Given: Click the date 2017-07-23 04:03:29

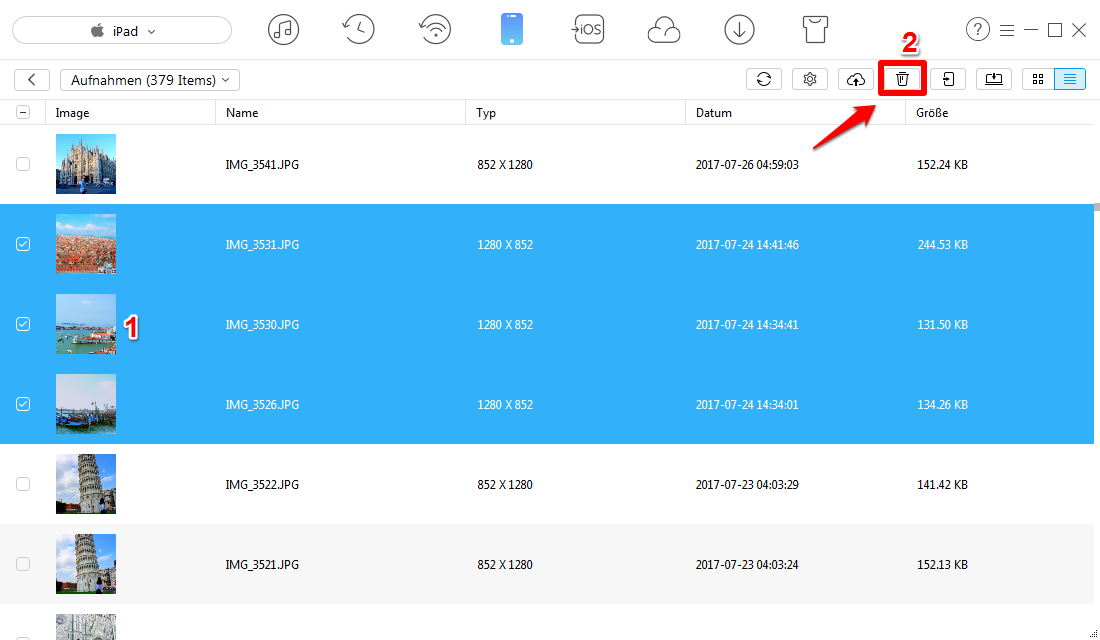Looking at the screenshot, I should 747,485.
